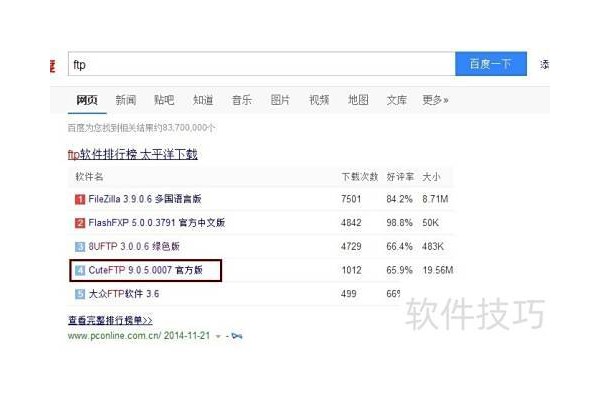
Task: Click the 好评率 column header
Action: click(400, 177)
